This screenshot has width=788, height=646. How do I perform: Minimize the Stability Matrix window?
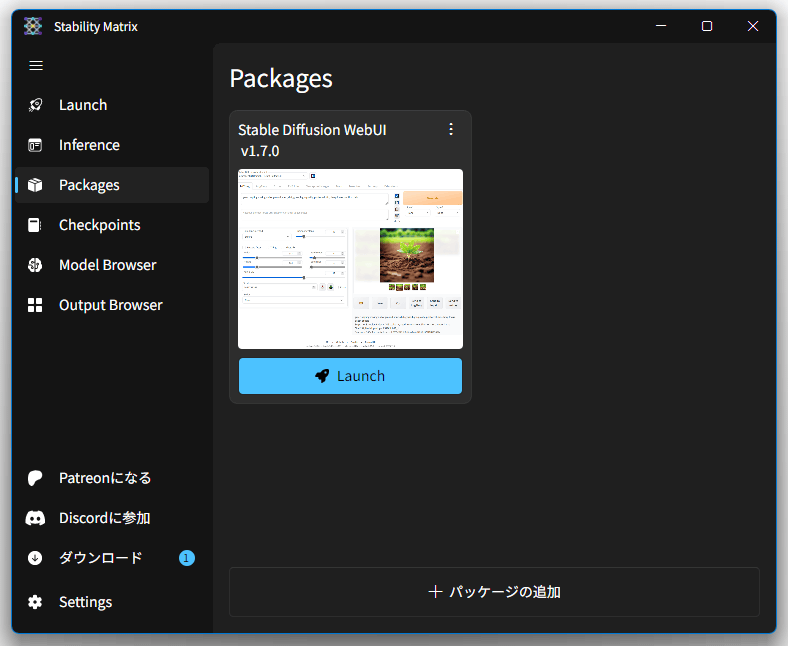pos(661,26)
